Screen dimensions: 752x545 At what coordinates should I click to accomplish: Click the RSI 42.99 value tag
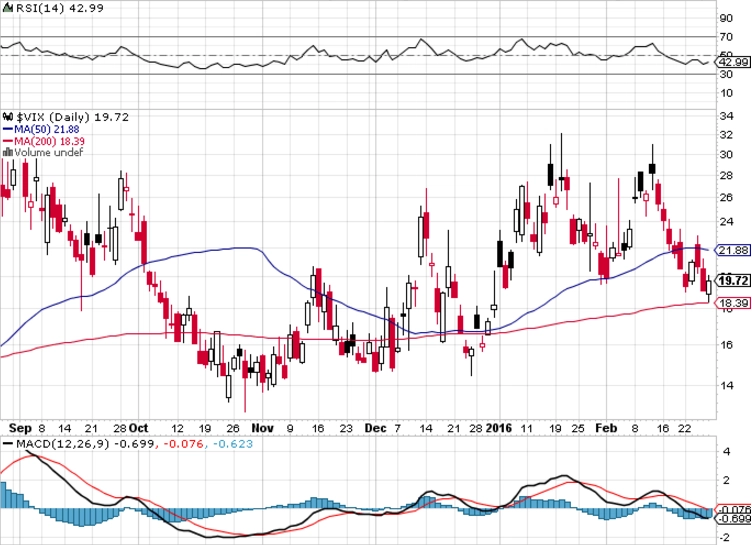tap(733, 62)
